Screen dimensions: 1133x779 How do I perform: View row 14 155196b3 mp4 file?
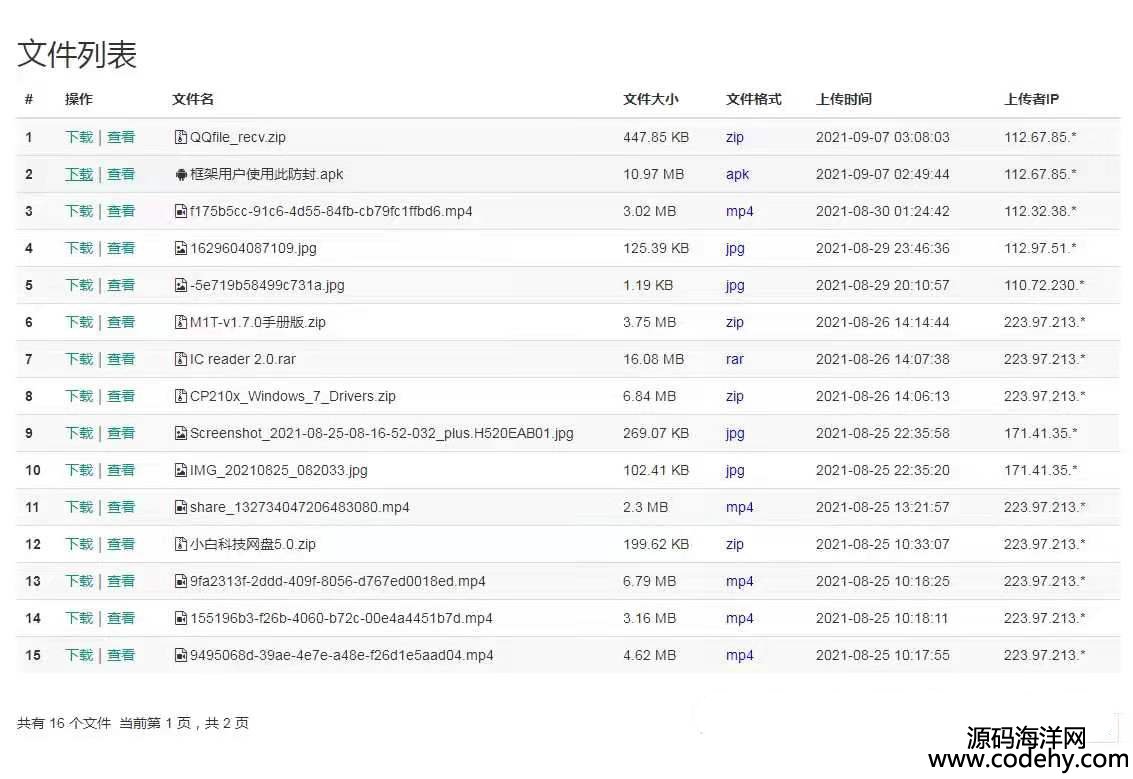[121, 619]
